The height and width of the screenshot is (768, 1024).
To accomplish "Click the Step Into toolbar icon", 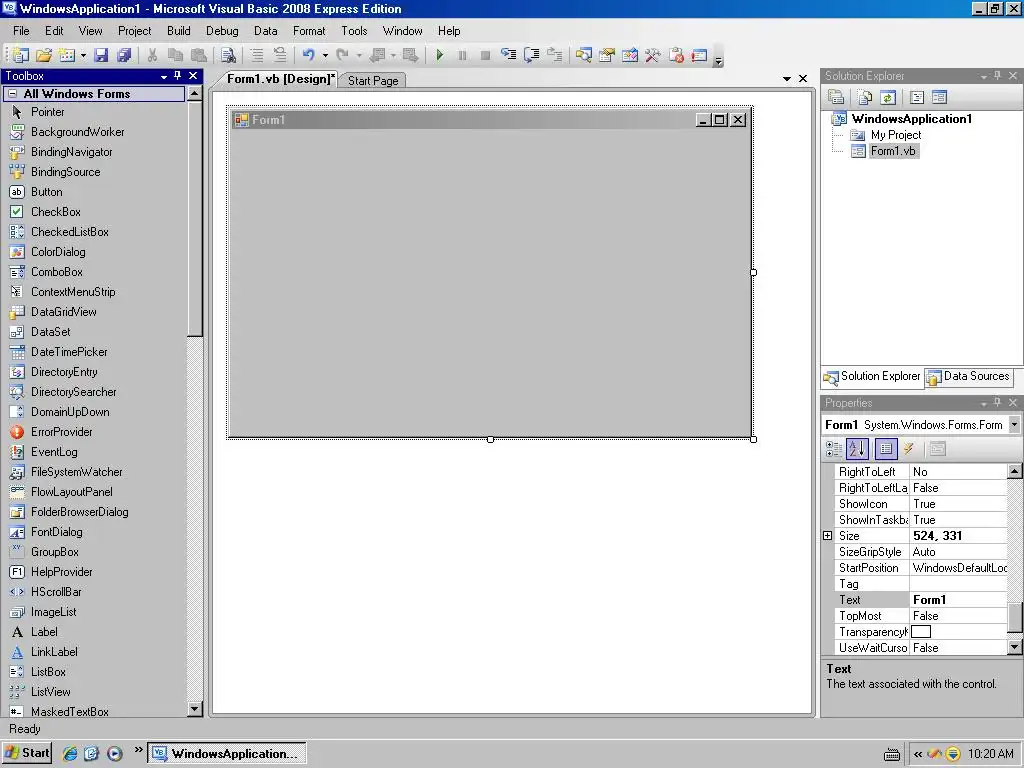I will pyautogui.click(x=509, y=56).
